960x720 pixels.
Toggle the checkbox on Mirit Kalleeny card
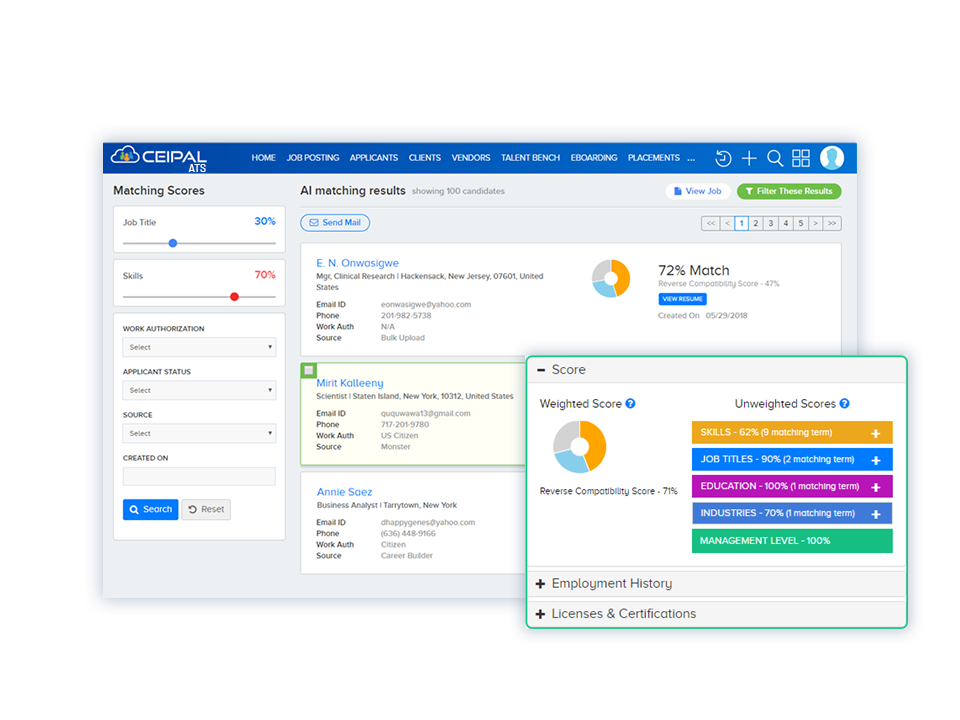(309, 370)
